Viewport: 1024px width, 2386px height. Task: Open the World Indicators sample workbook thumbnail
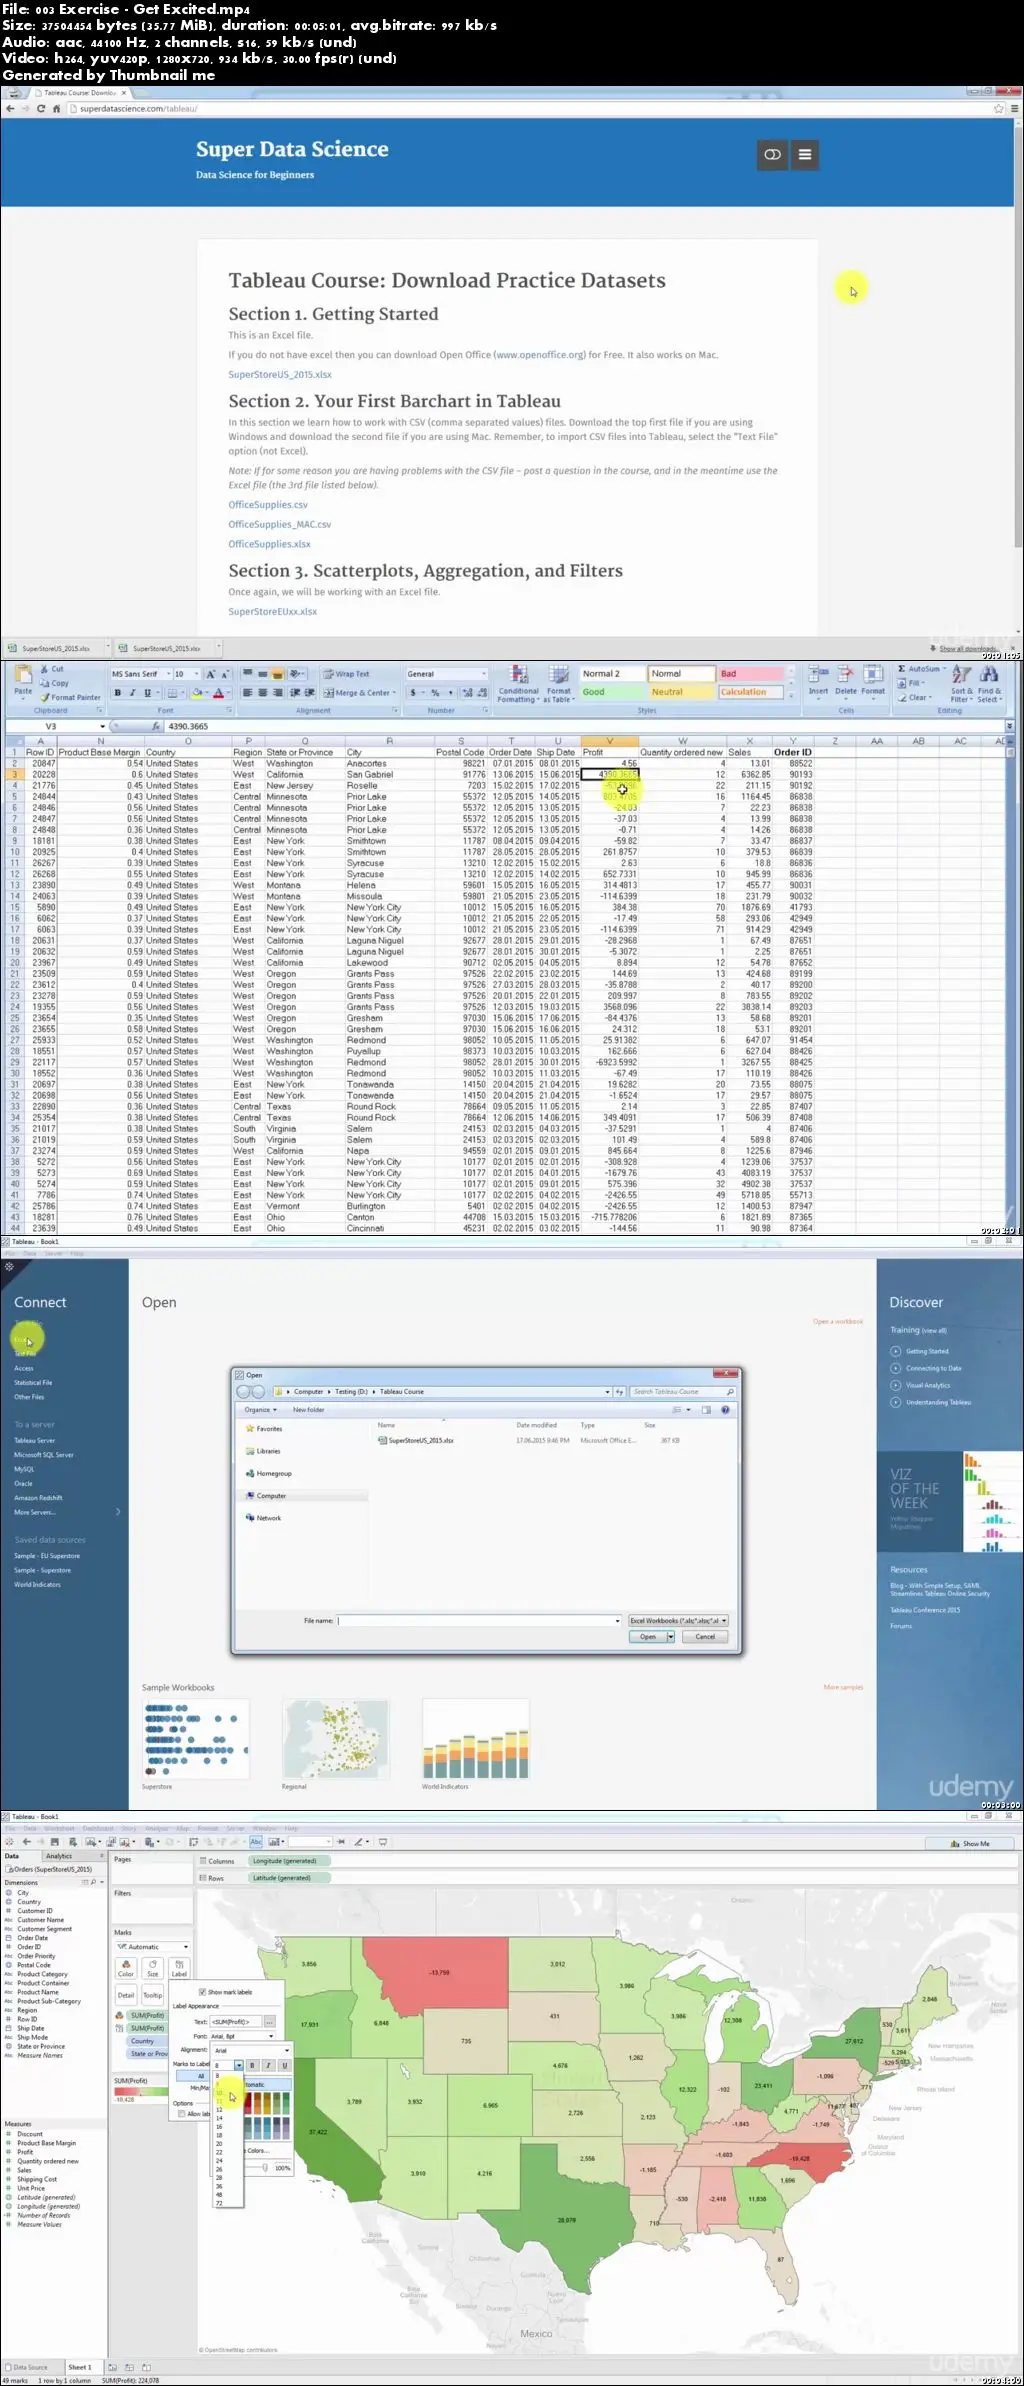[x=475, y=1738]
